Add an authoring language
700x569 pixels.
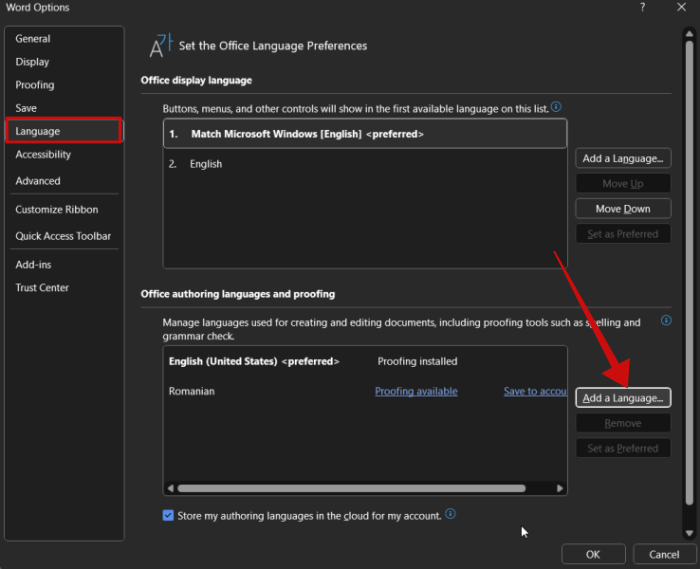pyautogui.click(x=623, y=398)
